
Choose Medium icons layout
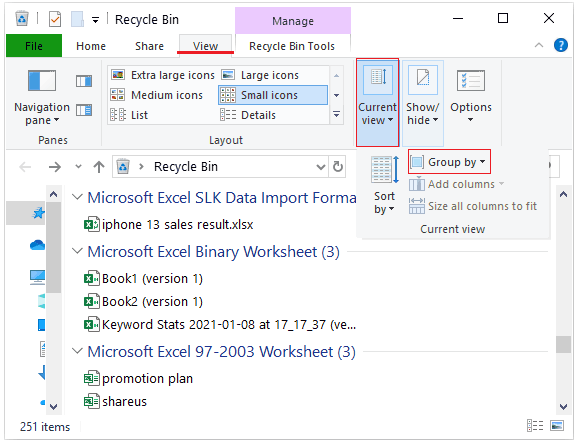click(157, 95)
